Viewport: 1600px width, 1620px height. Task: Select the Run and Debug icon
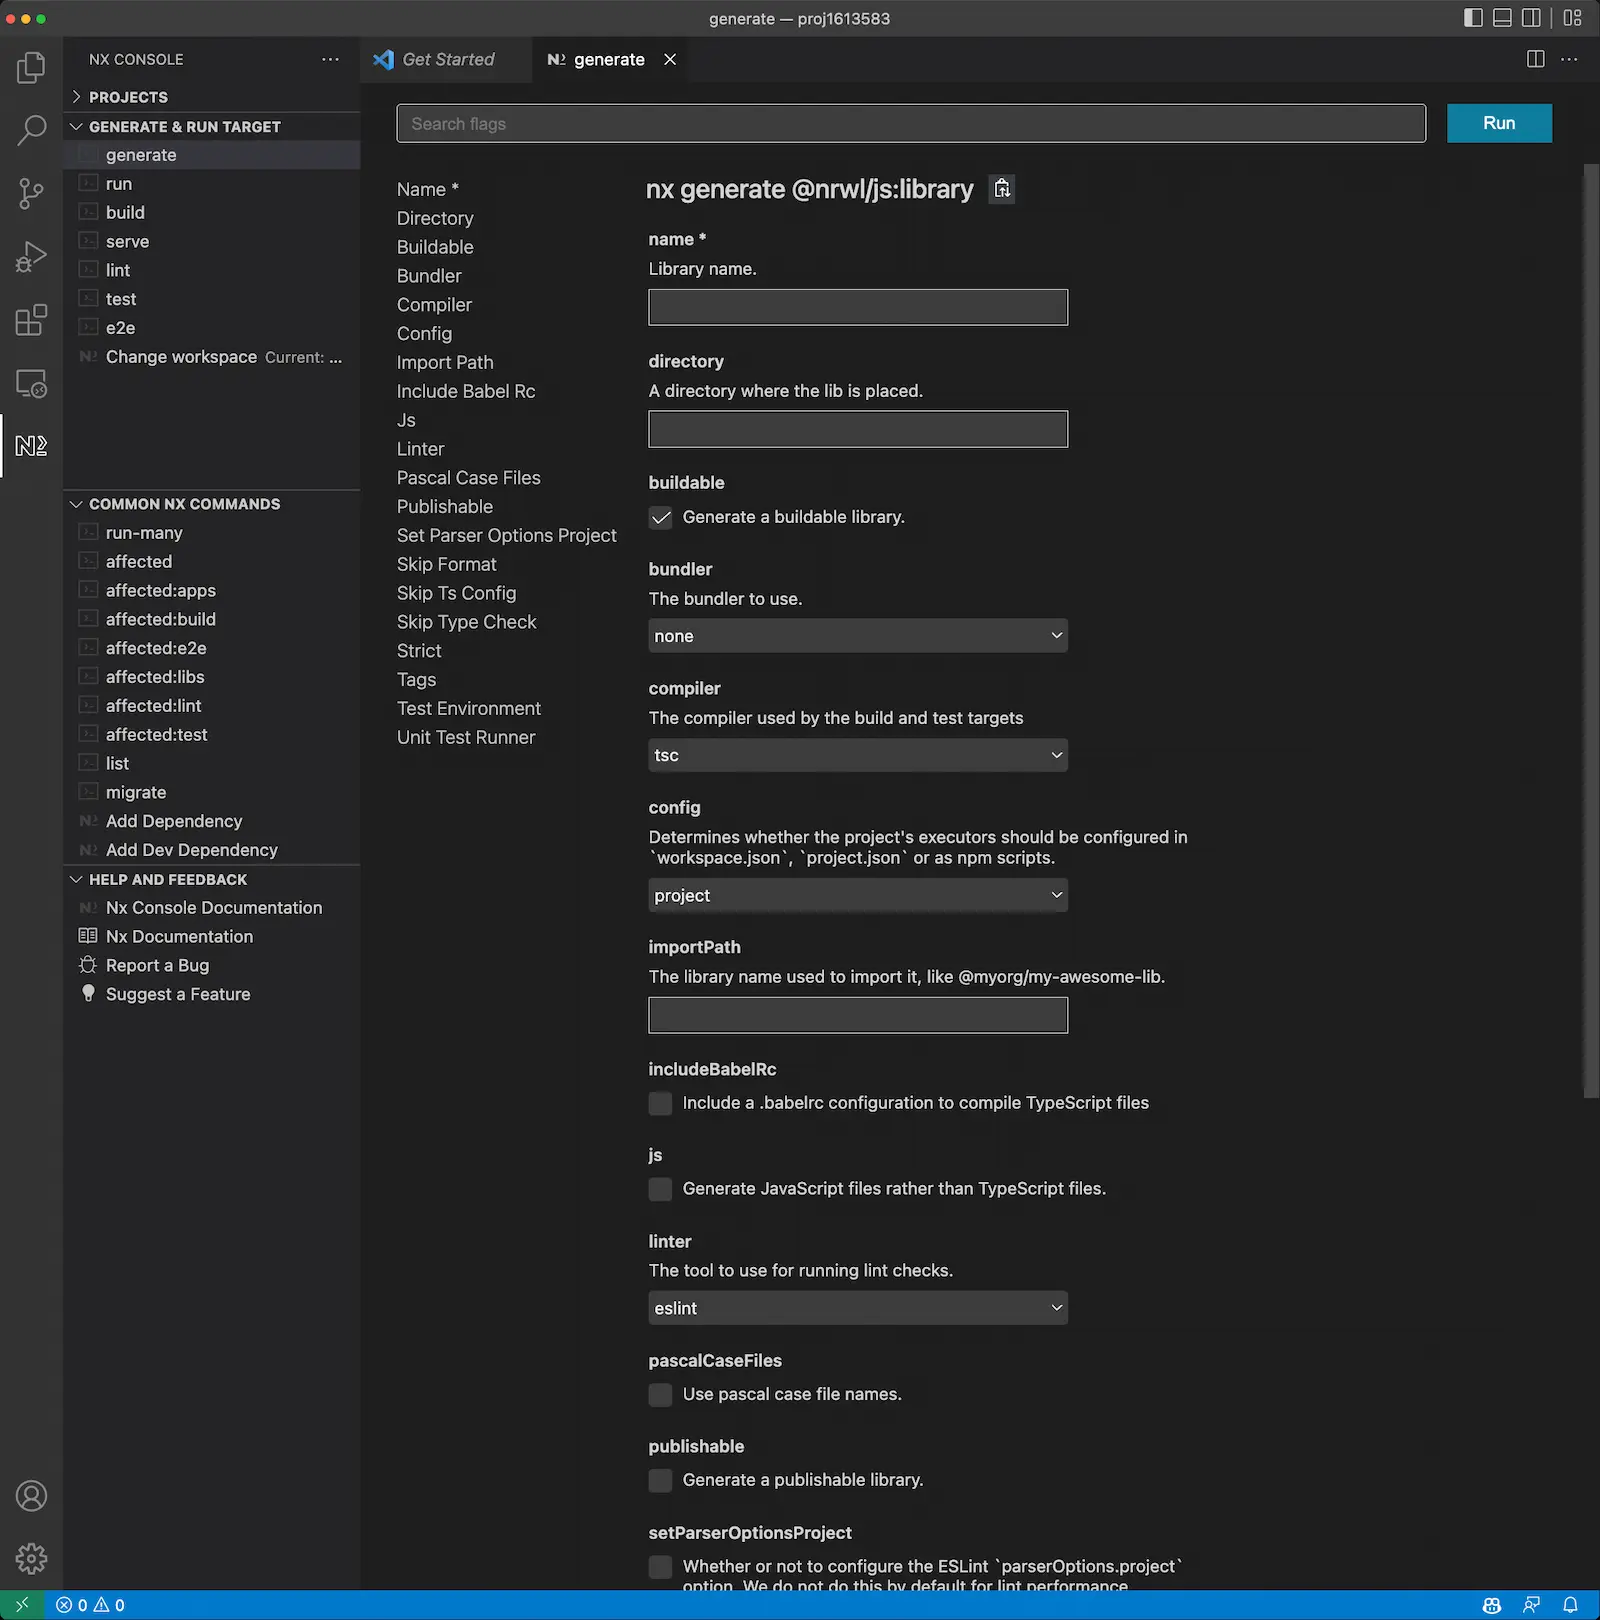(x=31, y=256)
